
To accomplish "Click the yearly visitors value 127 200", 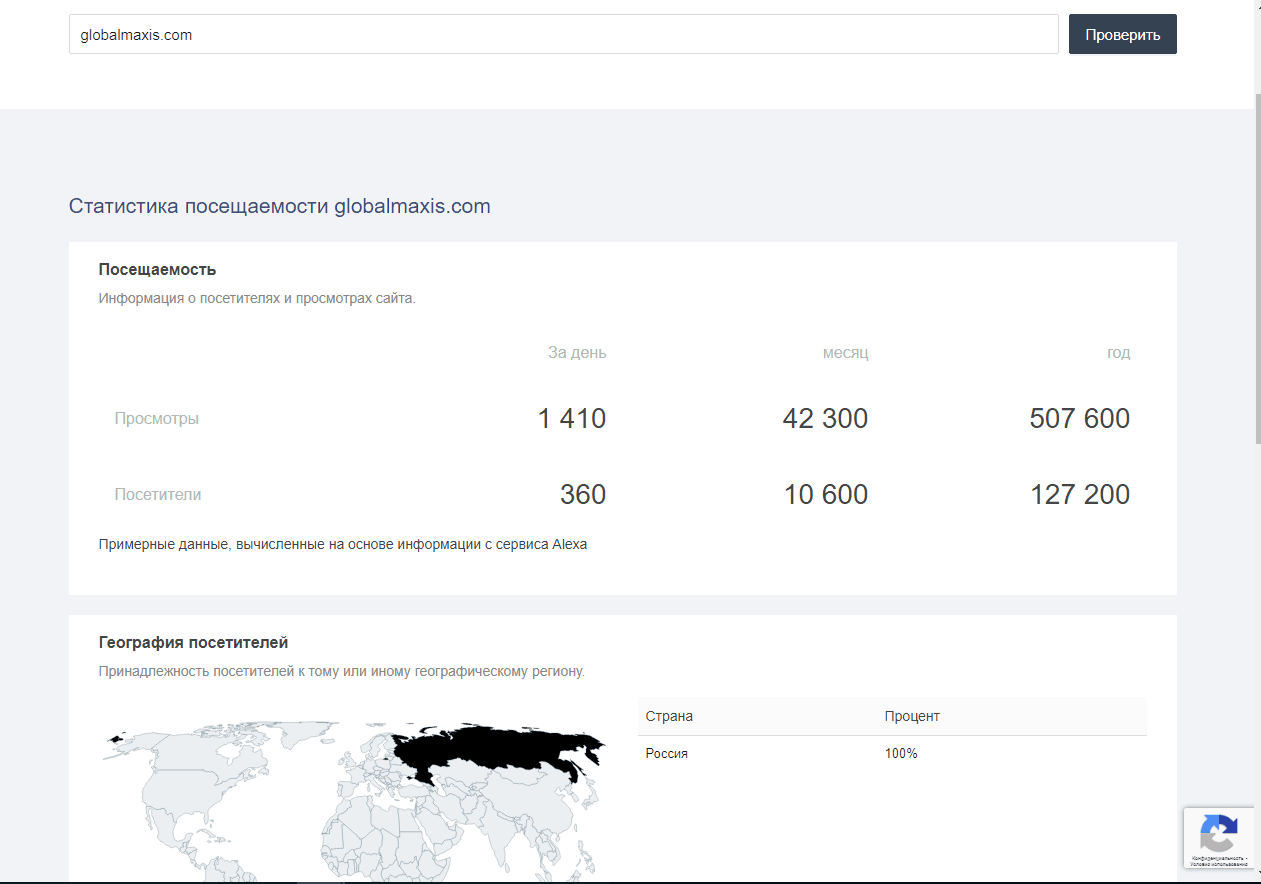I will coord(1079,494).
